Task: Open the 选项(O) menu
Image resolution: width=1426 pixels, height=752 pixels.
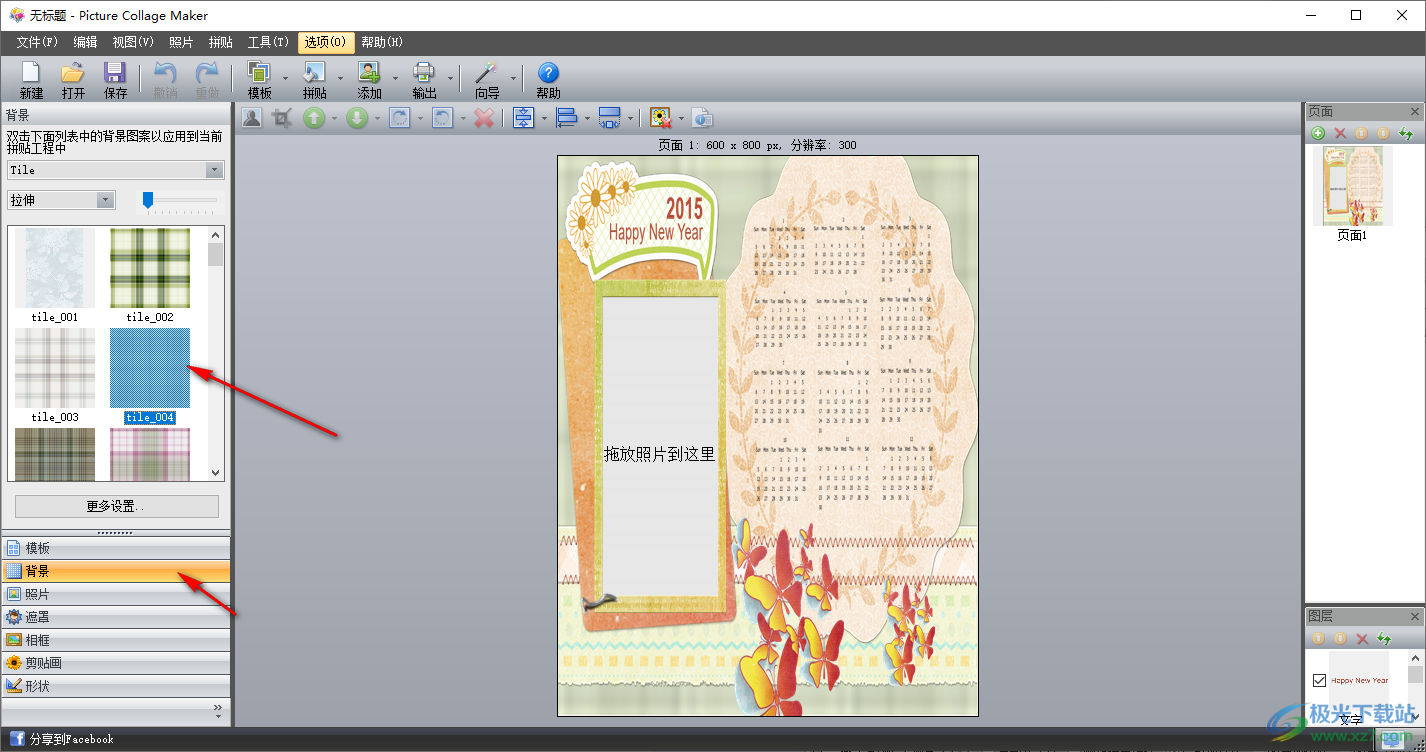Action: [x=326, y=42]
